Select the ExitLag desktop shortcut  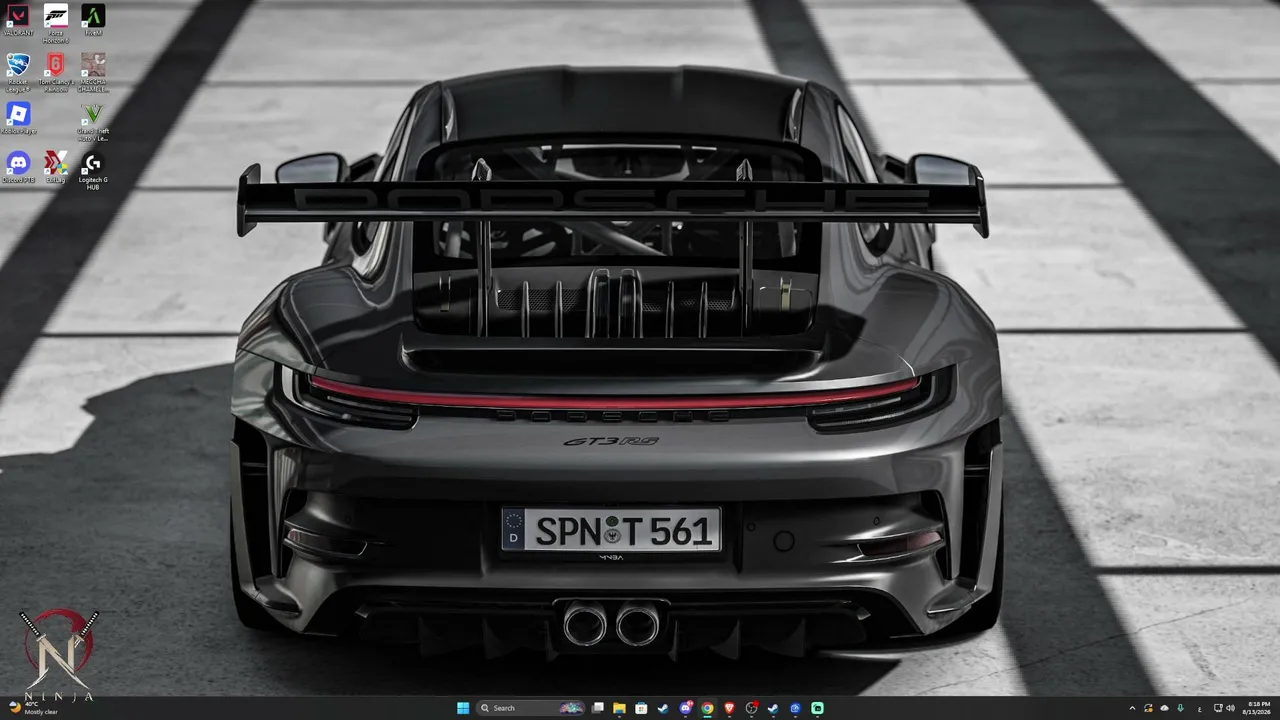tap(56, 167)
